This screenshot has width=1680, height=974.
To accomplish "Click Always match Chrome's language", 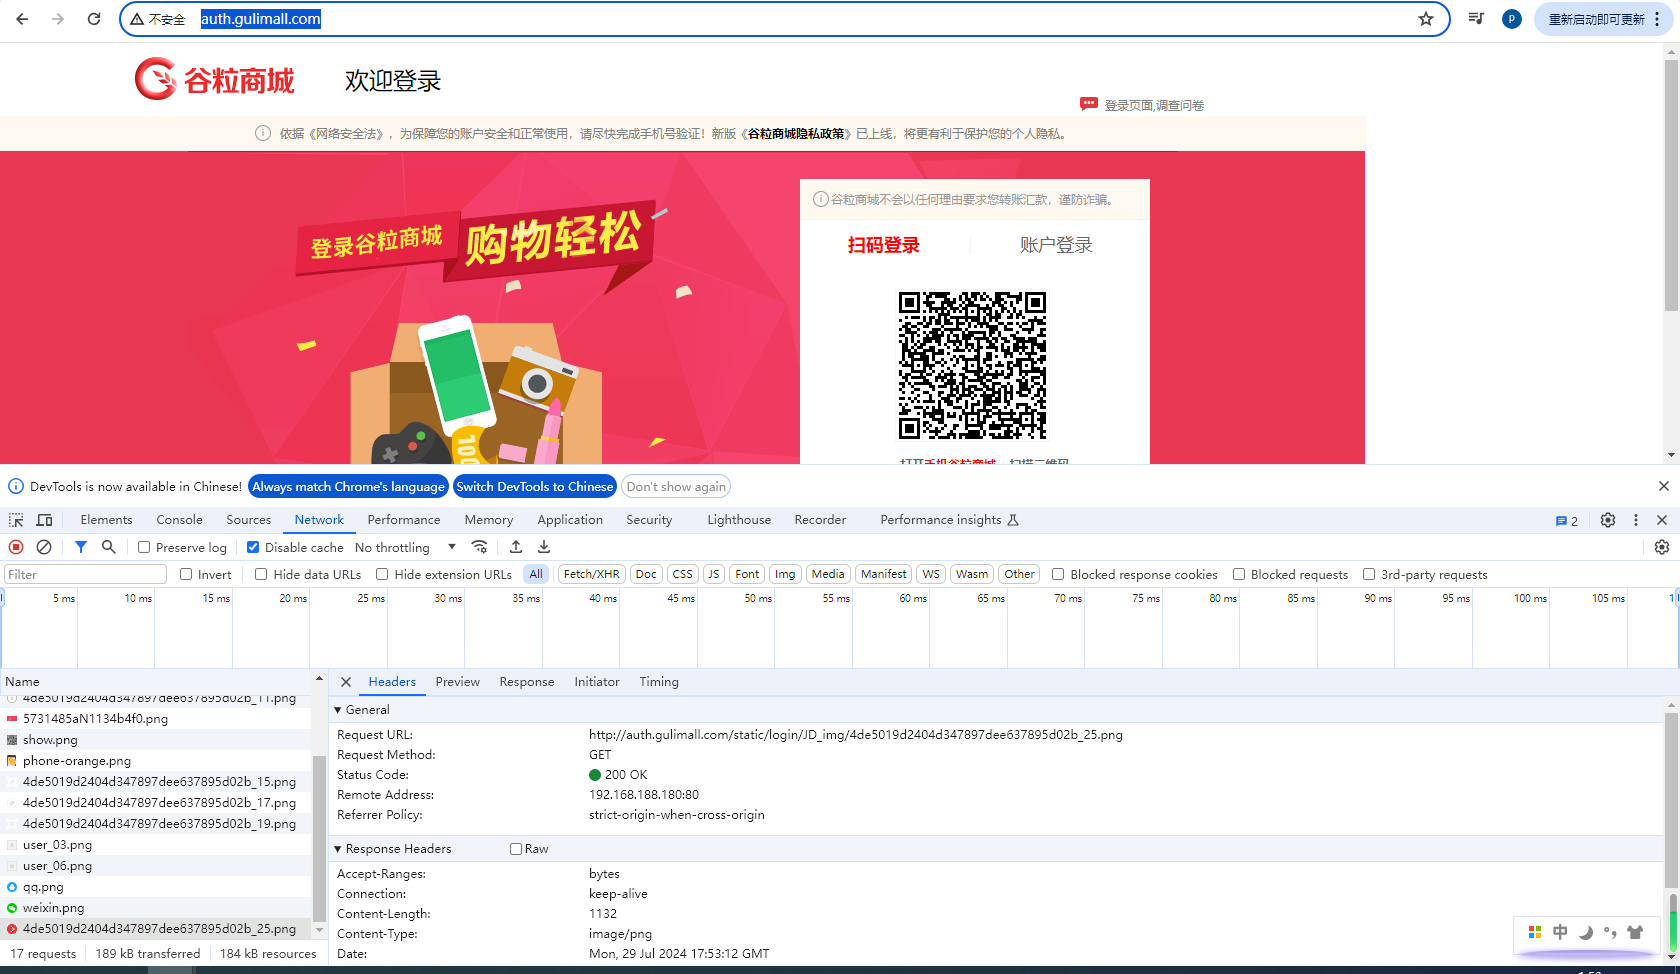I will pyautogui.click(x=348, y=487).
